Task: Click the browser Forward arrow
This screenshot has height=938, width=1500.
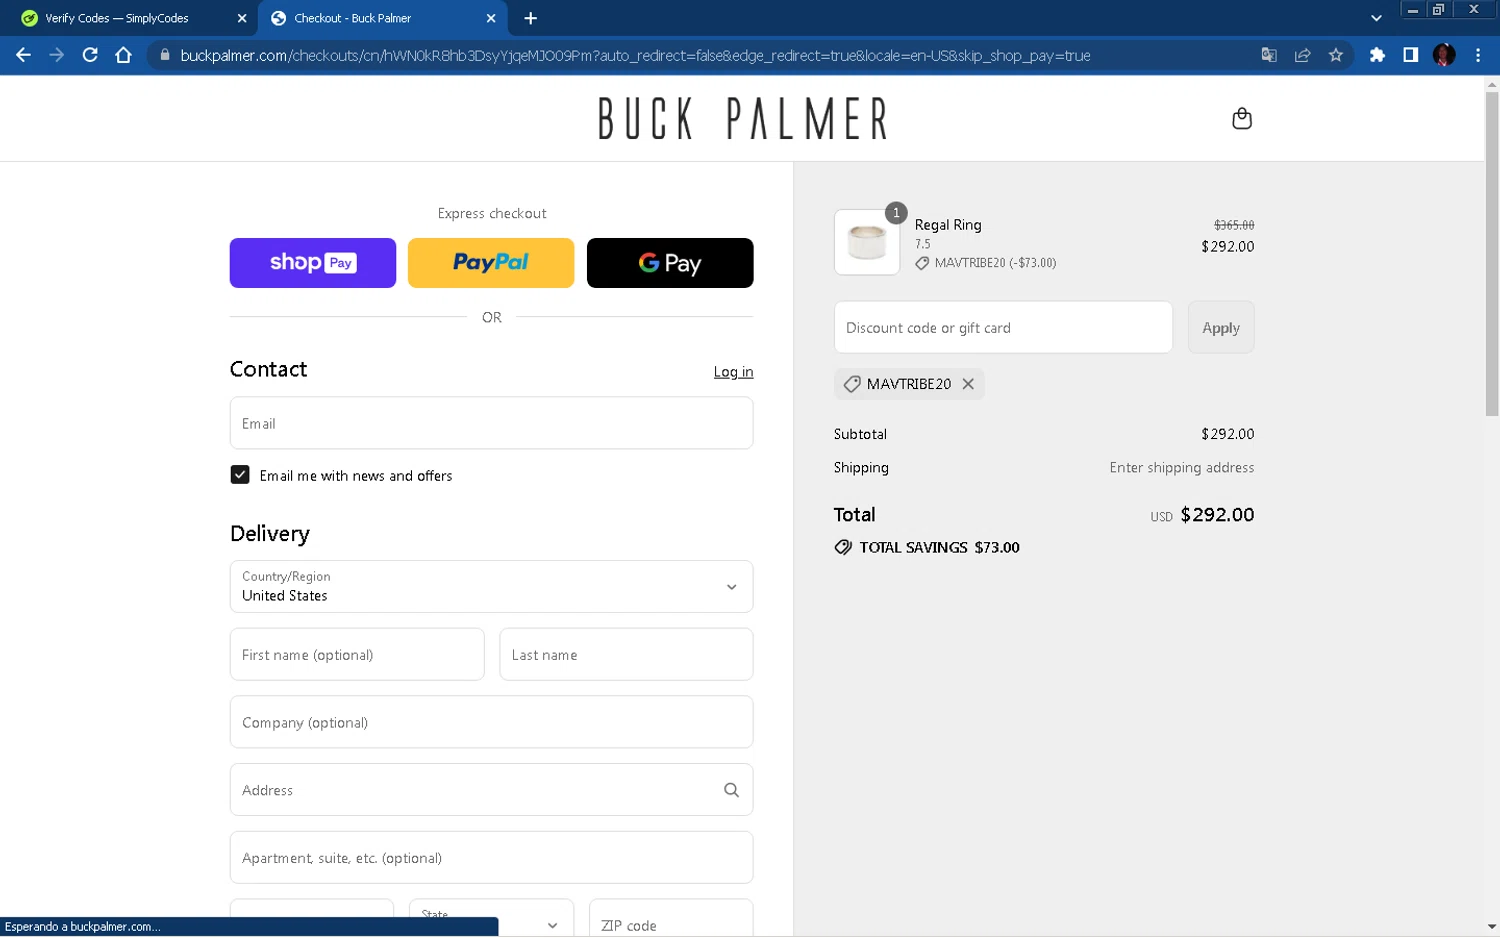Action: pyautogui.click(x=56, y=55)
